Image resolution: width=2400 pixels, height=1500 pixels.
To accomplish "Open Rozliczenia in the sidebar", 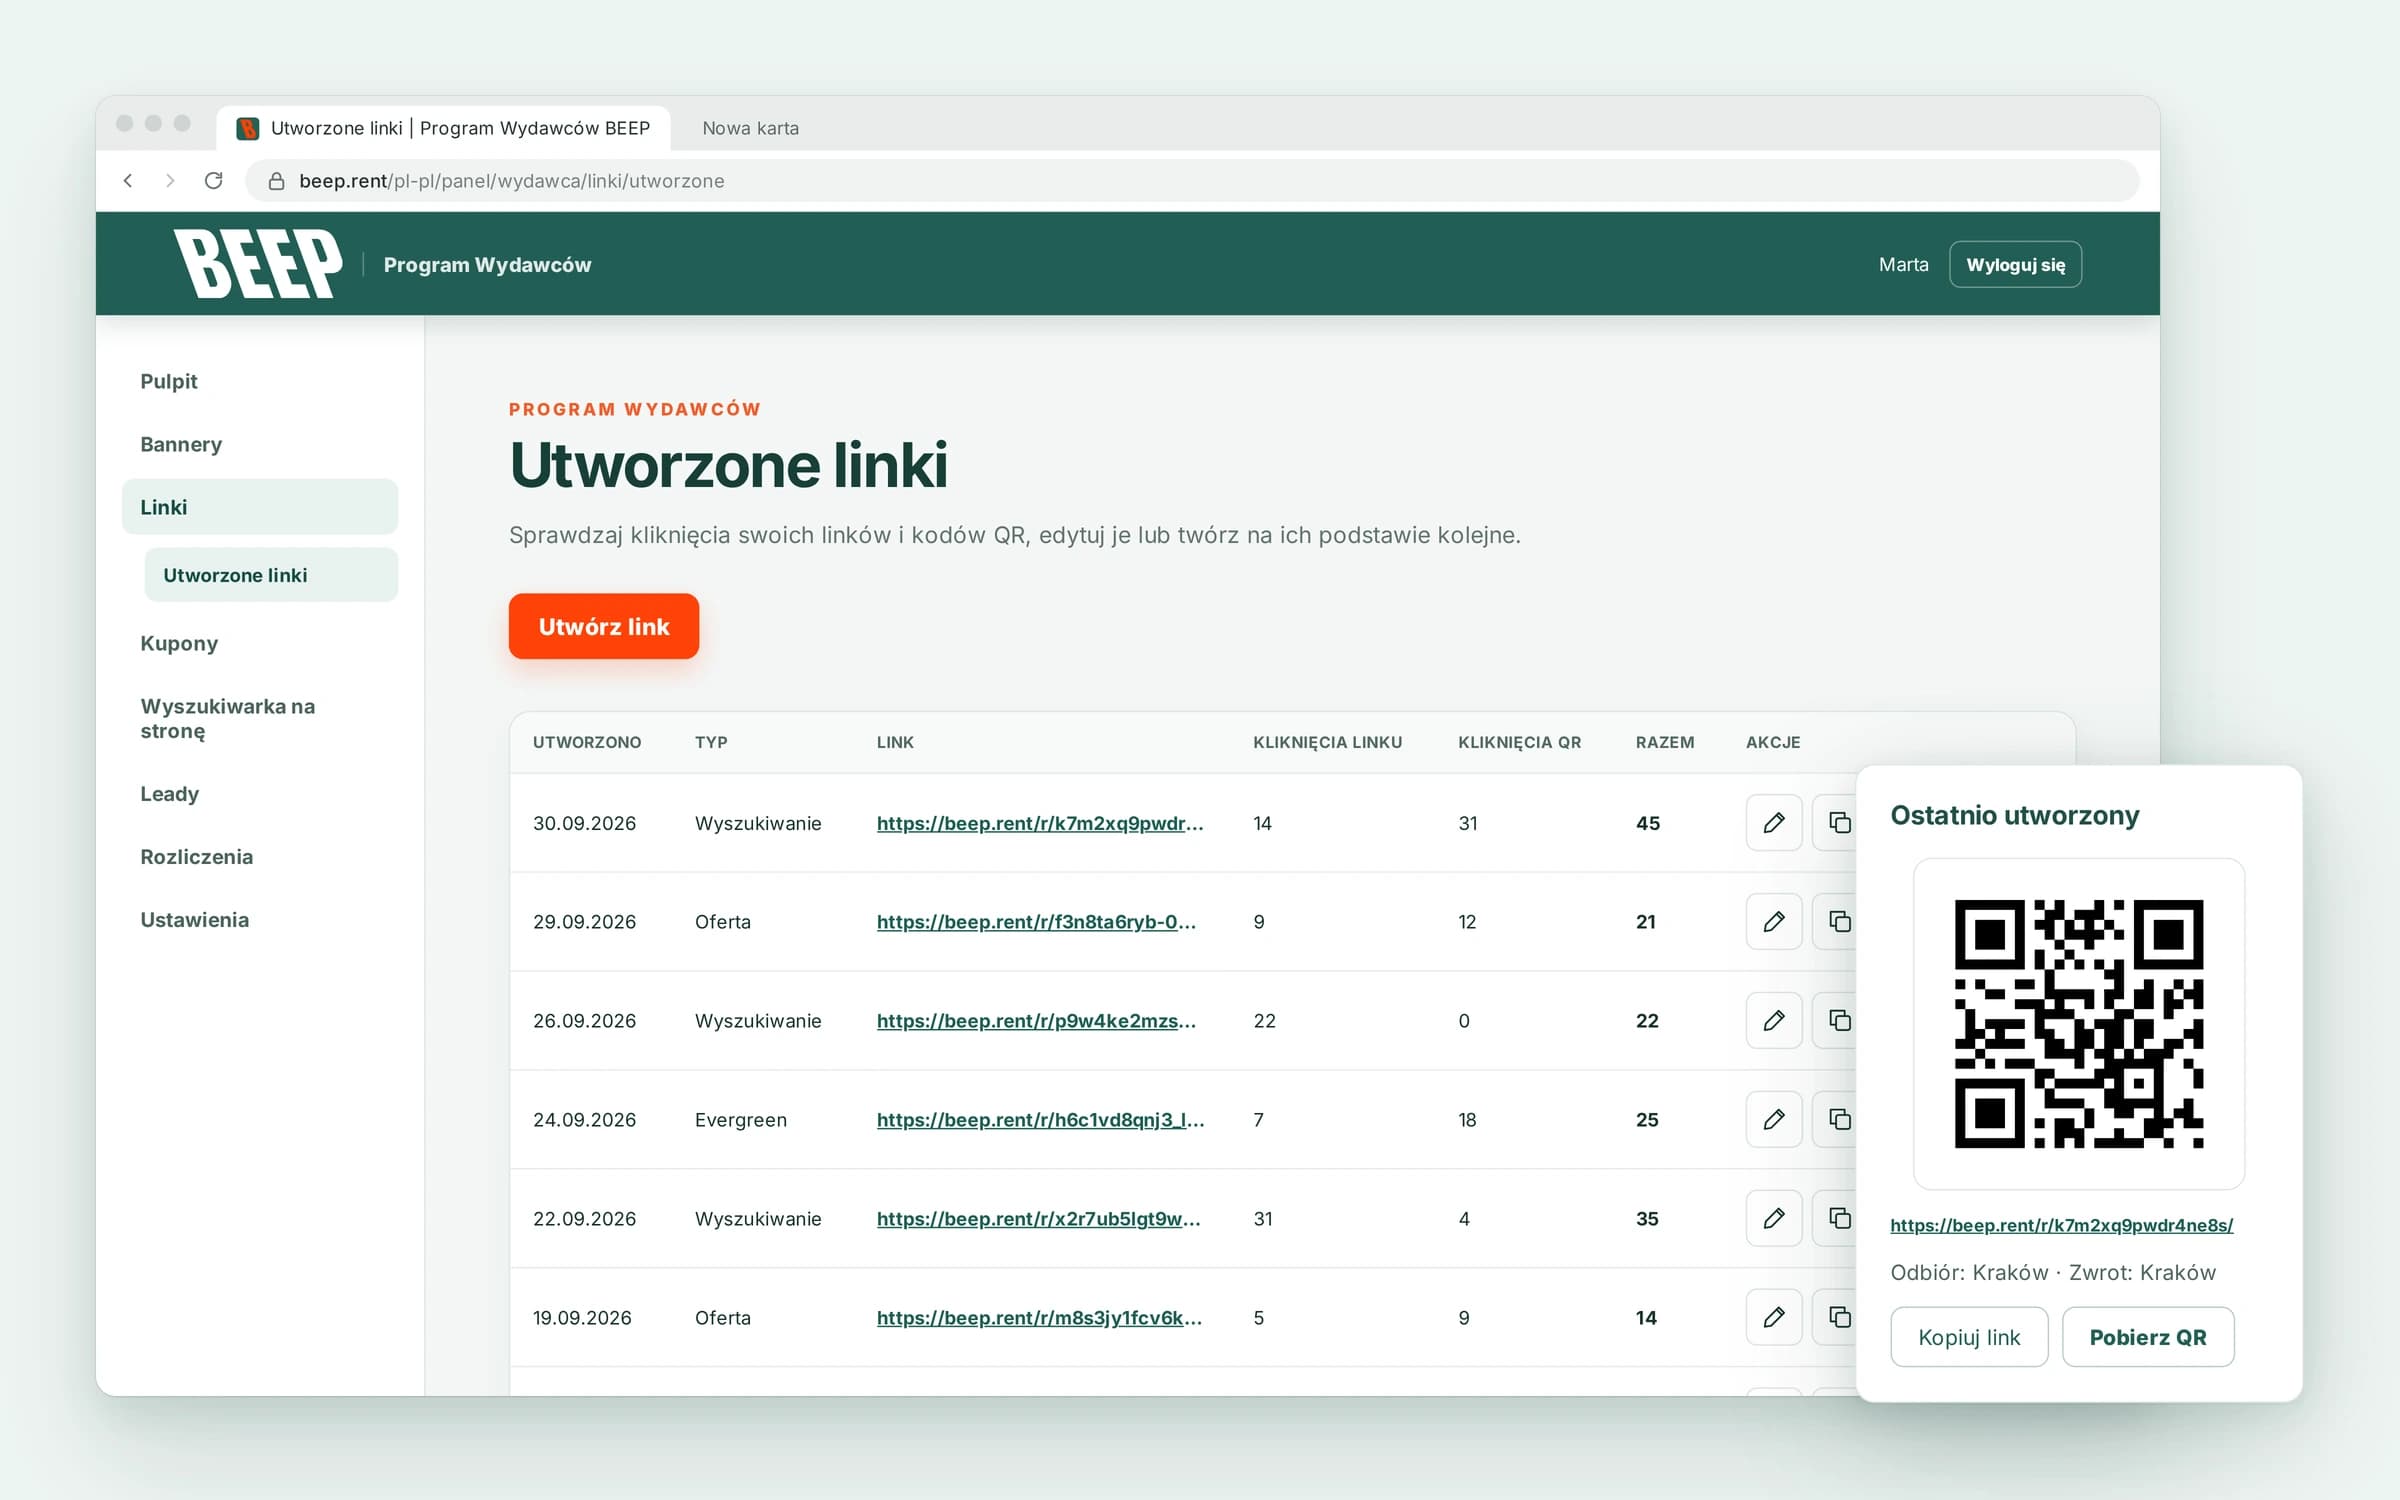I will tap(260, 857).
